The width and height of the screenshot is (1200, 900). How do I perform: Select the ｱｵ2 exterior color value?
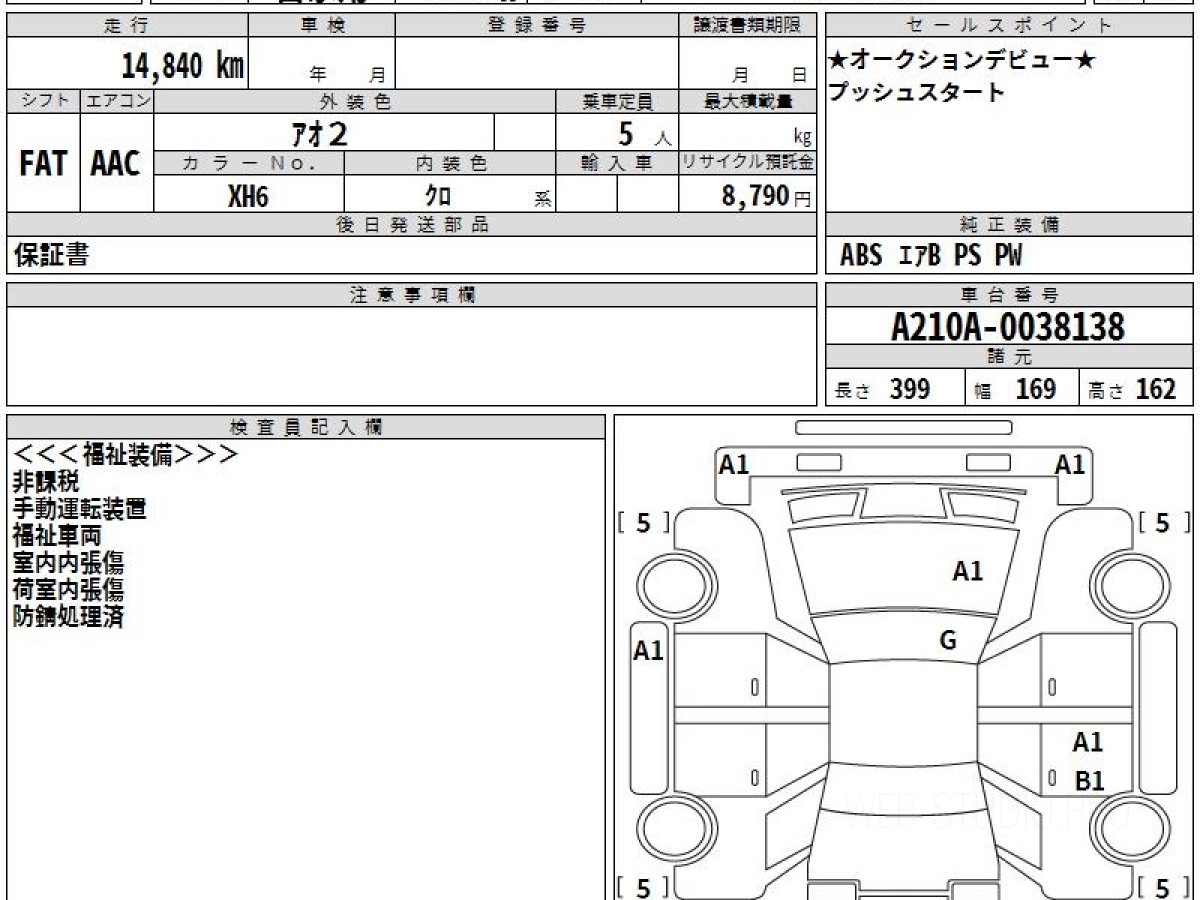pyautogui.click(x=319, y=132)
